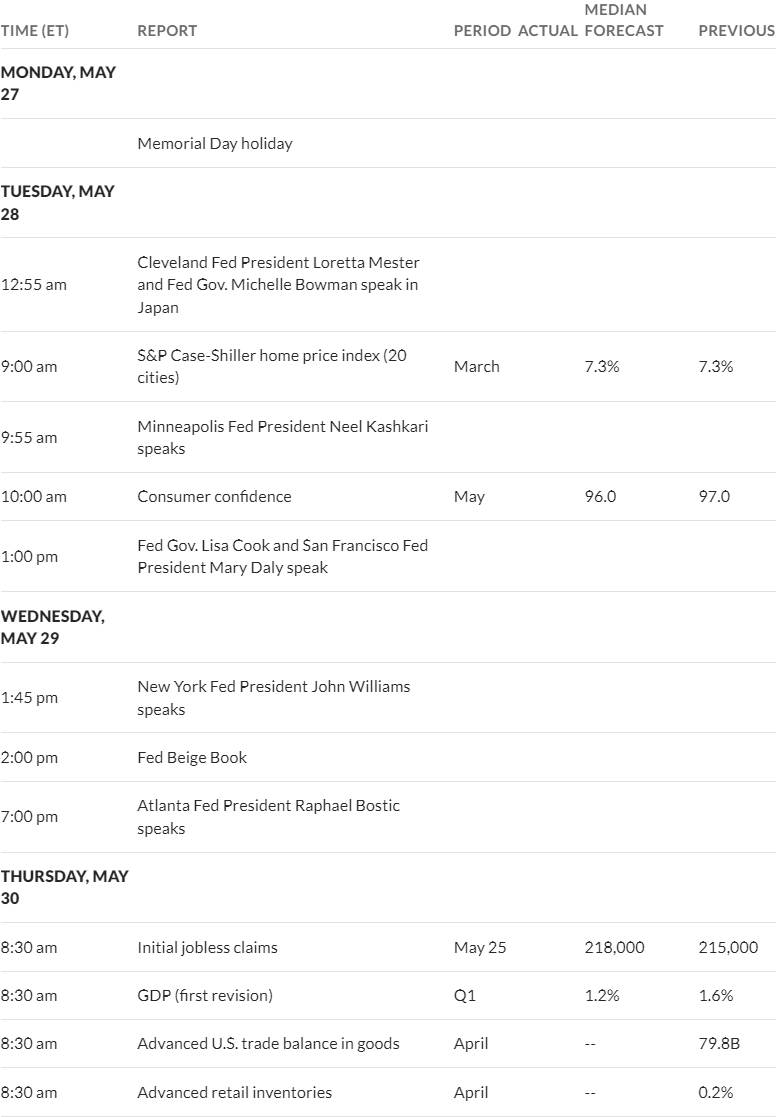Open Initial jobless claims report

(207, 947)
